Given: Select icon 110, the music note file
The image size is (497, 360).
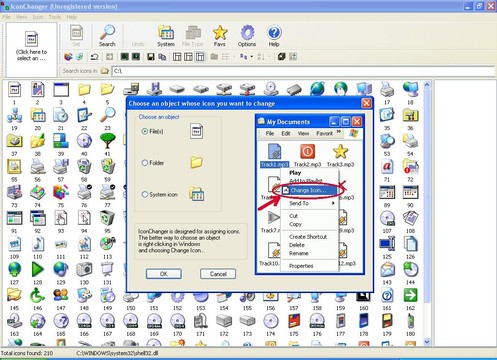Looking at the screenshot, I should (38, 244).
